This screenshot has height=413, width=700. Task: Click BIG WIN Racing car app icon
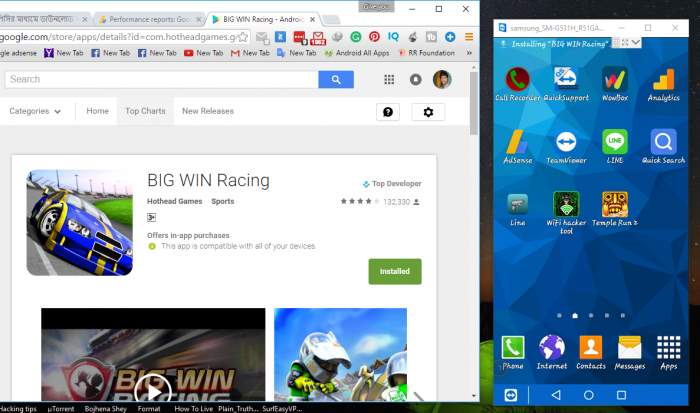tap(79, 223)
